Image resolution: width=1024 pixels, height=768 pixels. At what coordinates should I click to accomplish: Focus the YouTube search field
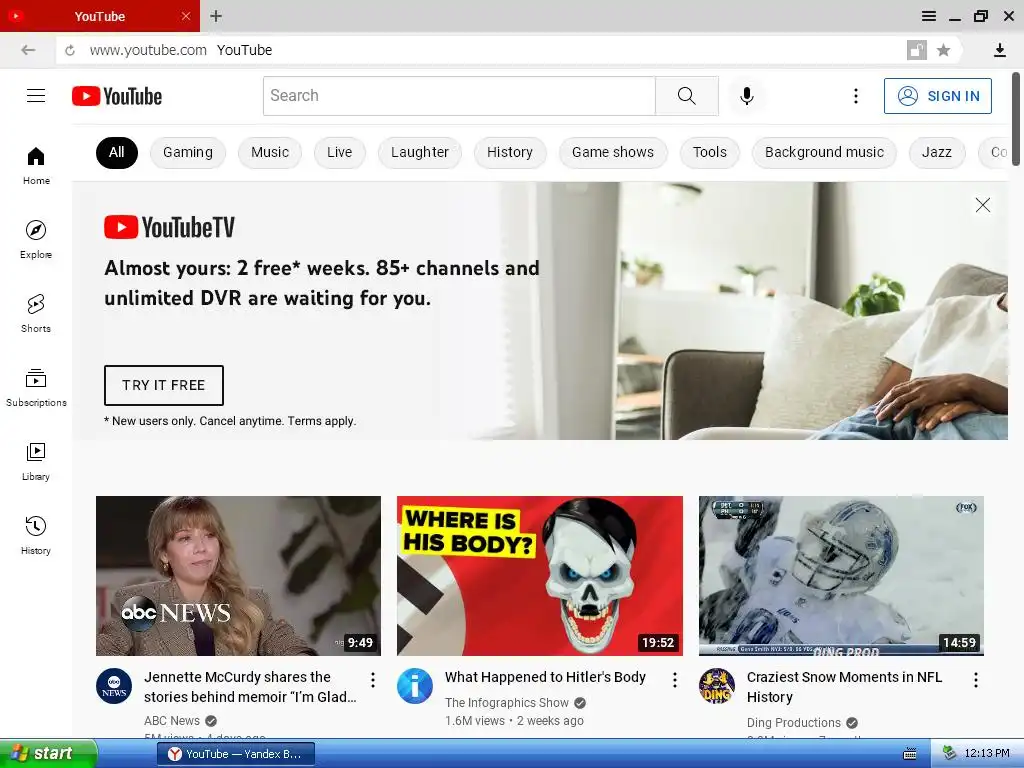459,96
